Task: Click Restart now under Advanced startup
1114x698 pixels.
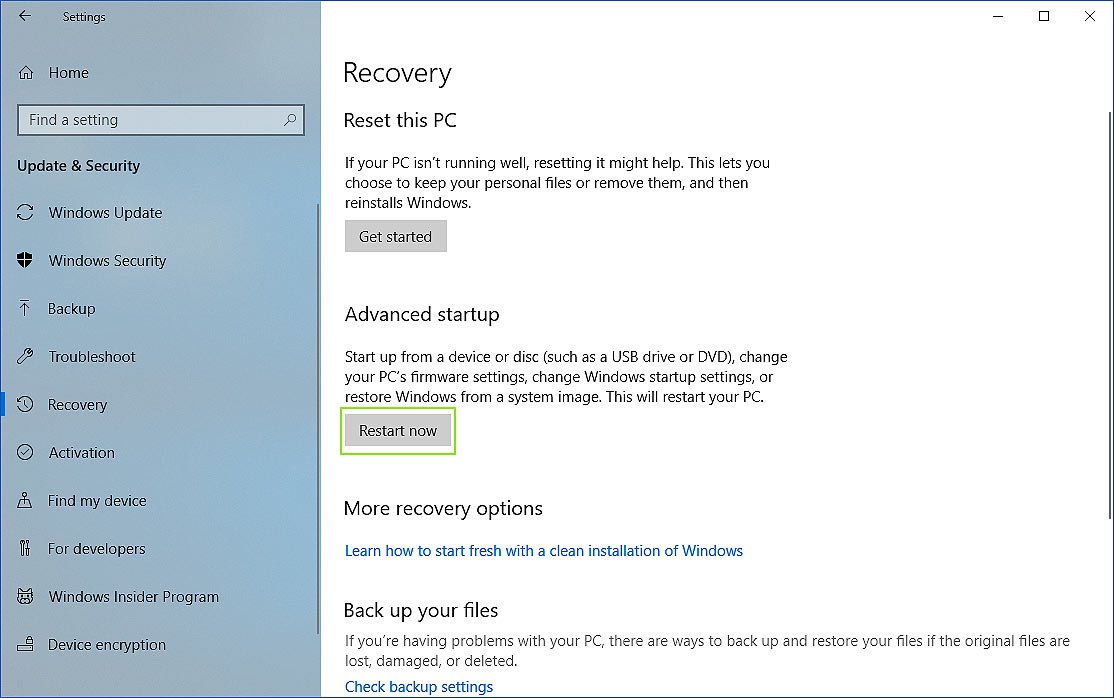Action: [398, 430]
